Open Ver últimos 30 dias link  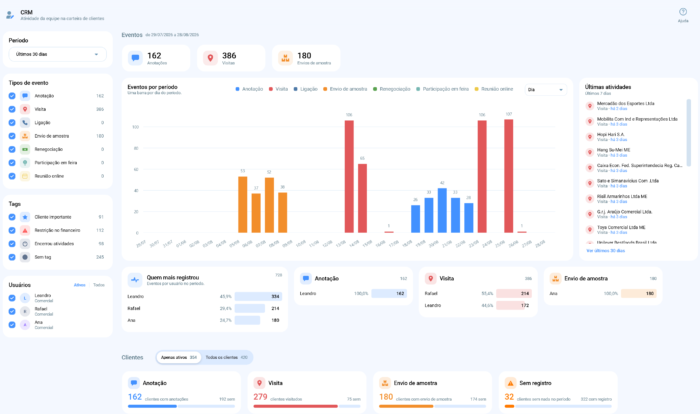pos(605,251)
